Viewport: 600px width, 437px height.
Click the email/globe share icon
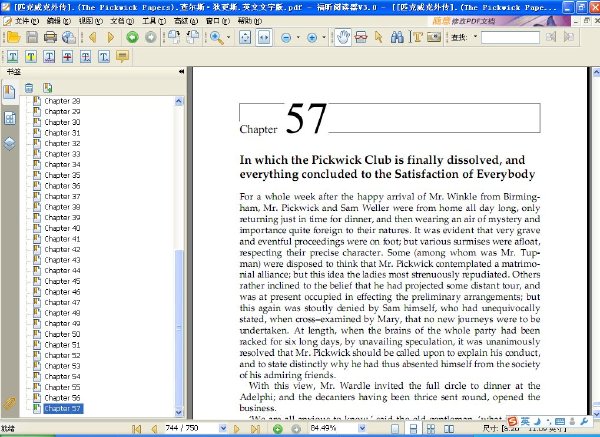pos(69,37)
